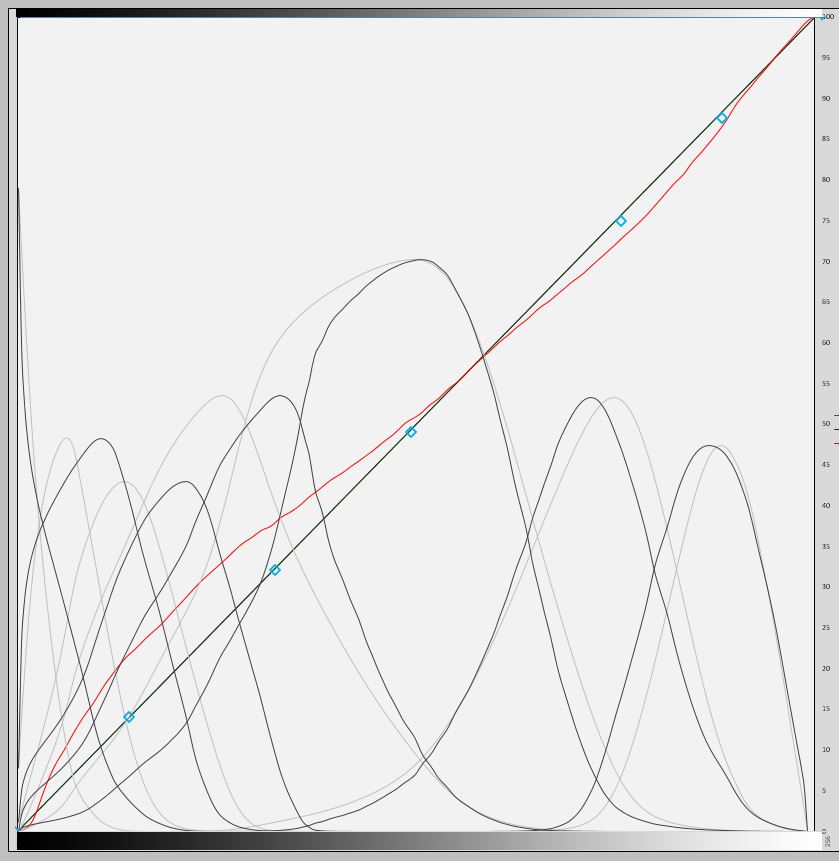Click the black tick marker on right edge
The image size is (839, 861).
[x=836, y=430]
